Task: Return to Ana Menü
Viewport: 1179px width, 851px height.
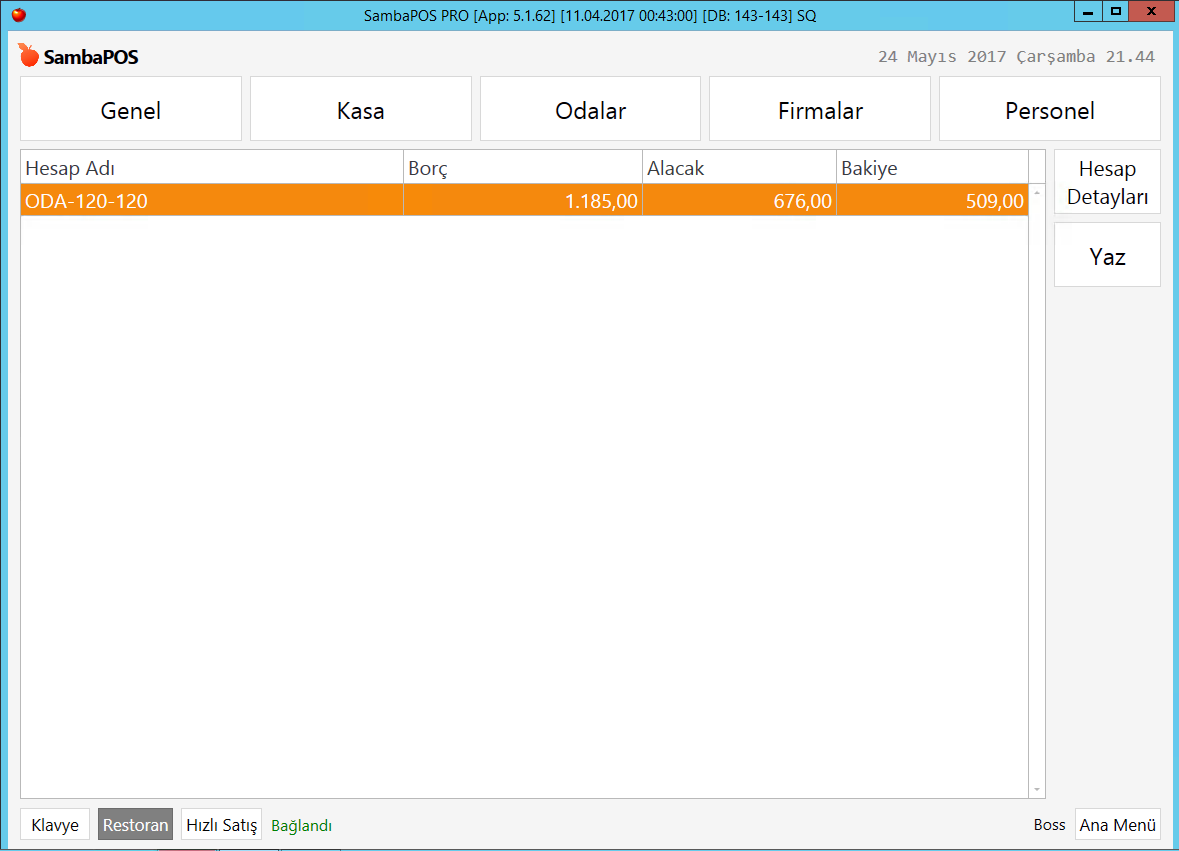Action: coord(1117,825)
